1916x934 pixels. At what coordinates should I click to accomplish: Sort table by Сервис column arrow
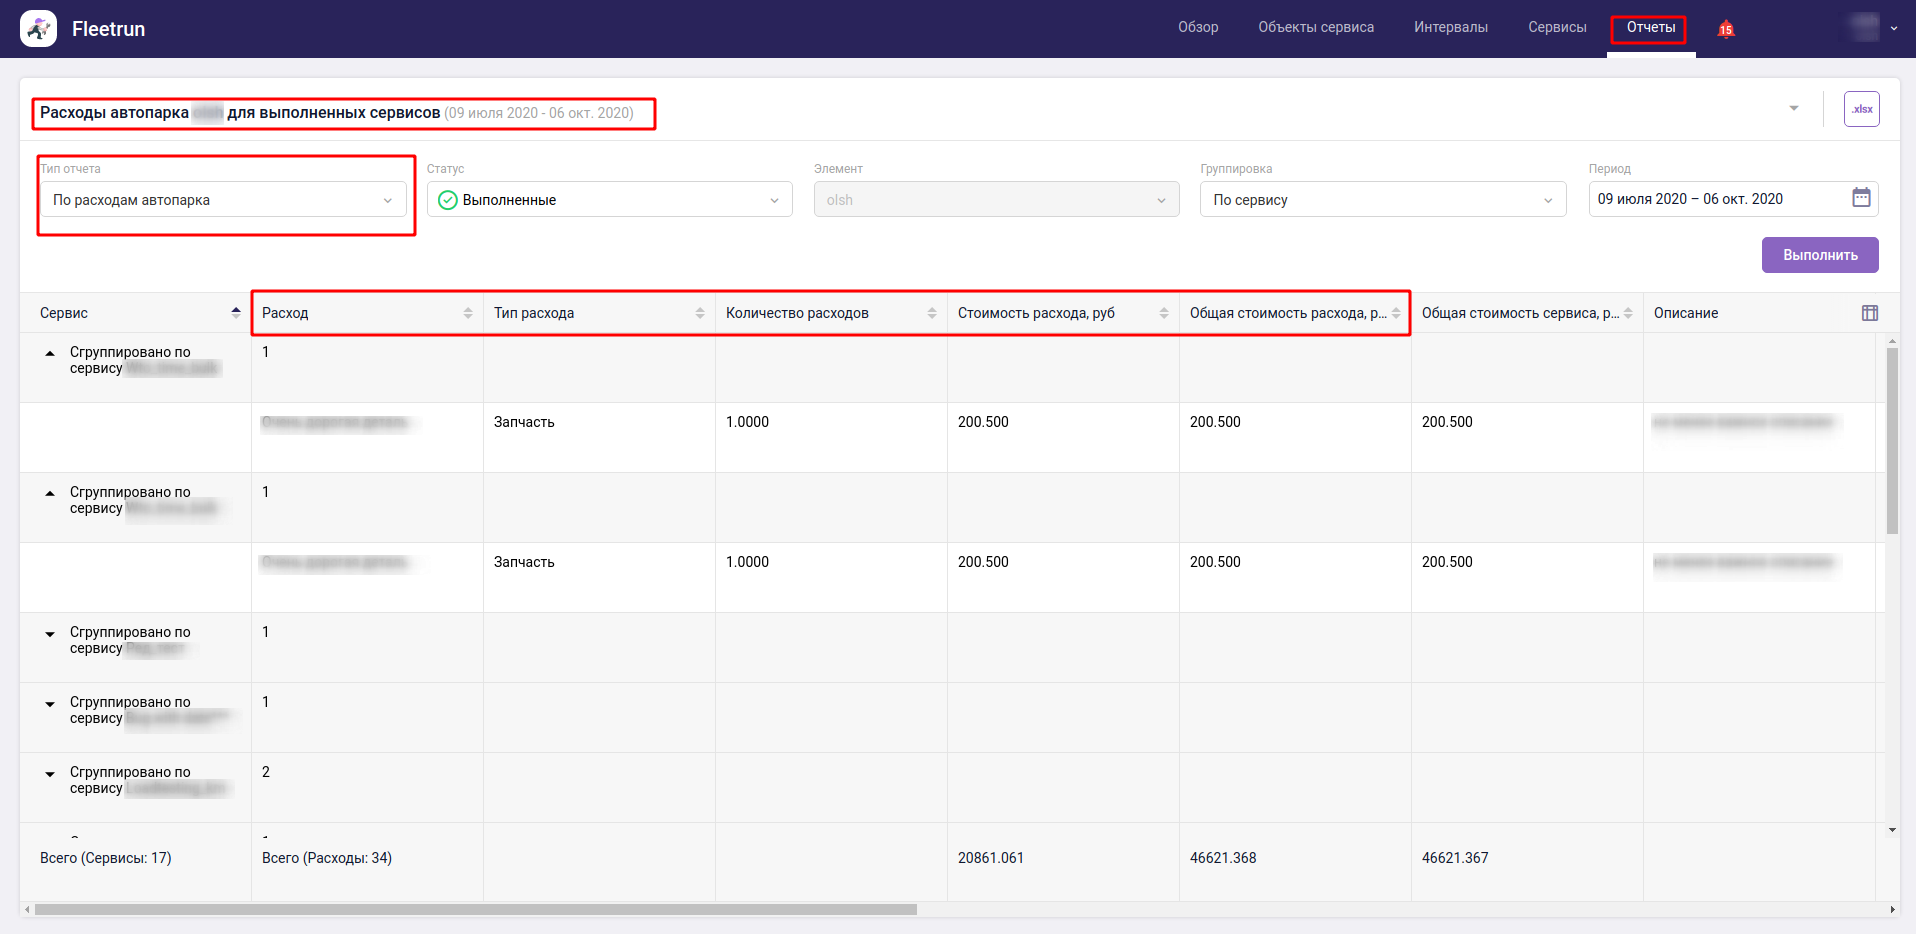pos(236,312)
